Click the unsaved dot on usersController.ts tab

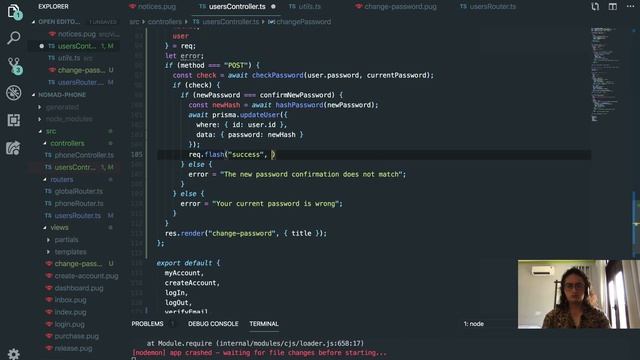click(x=273, y=7)
